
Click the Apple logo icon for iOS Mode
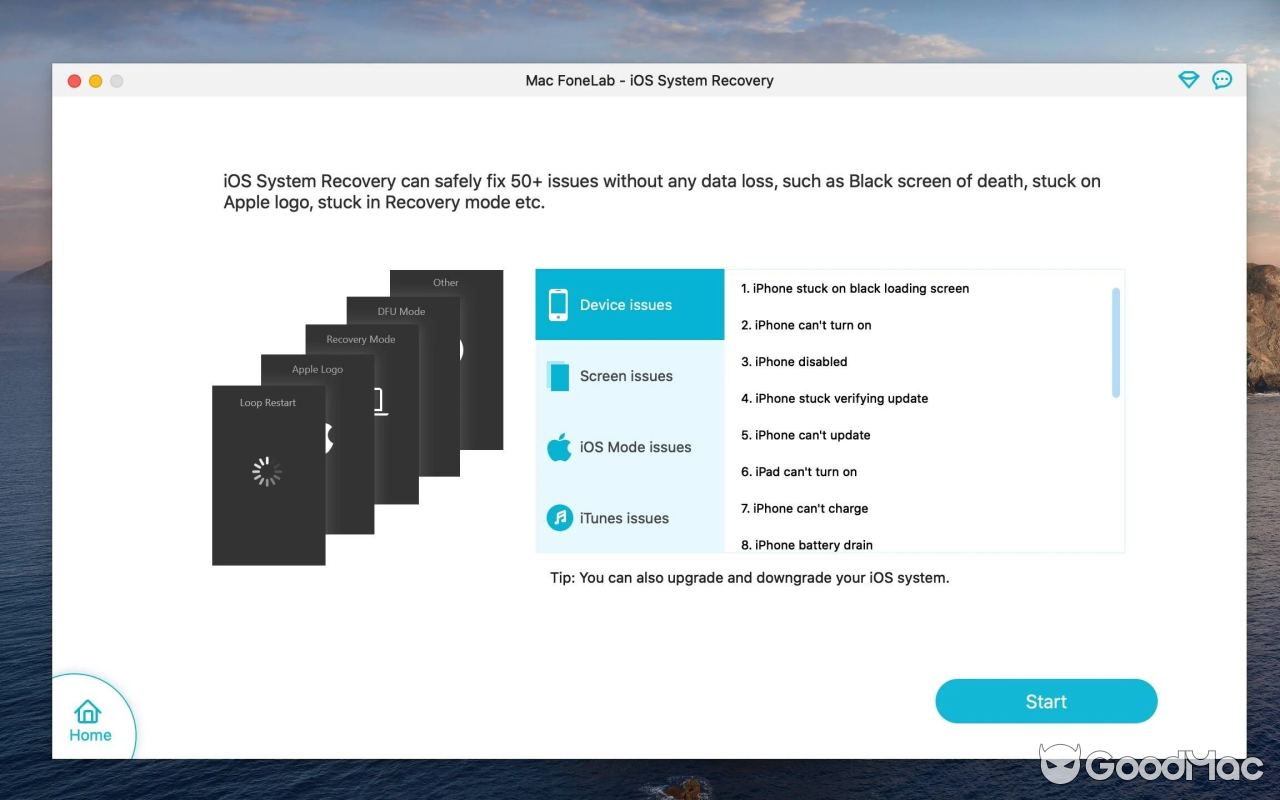559,447
